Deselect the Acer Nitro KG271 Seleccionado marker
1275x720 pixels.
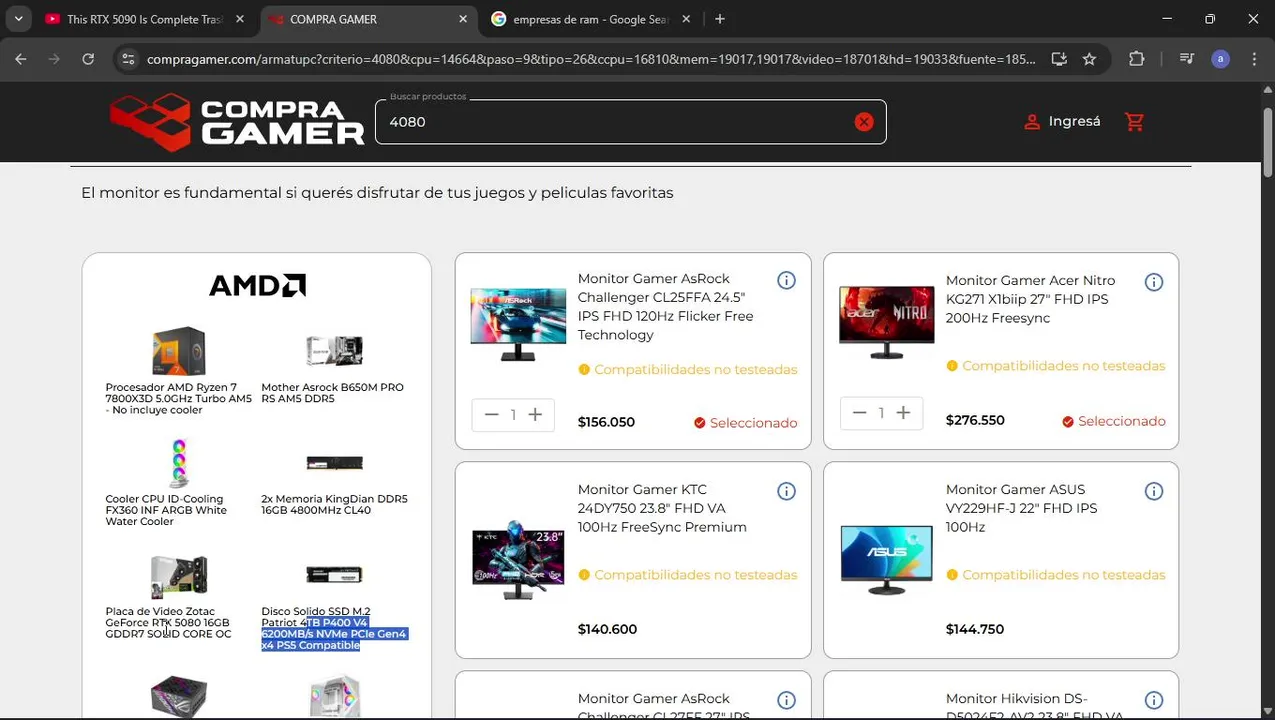coord(1114,421)
